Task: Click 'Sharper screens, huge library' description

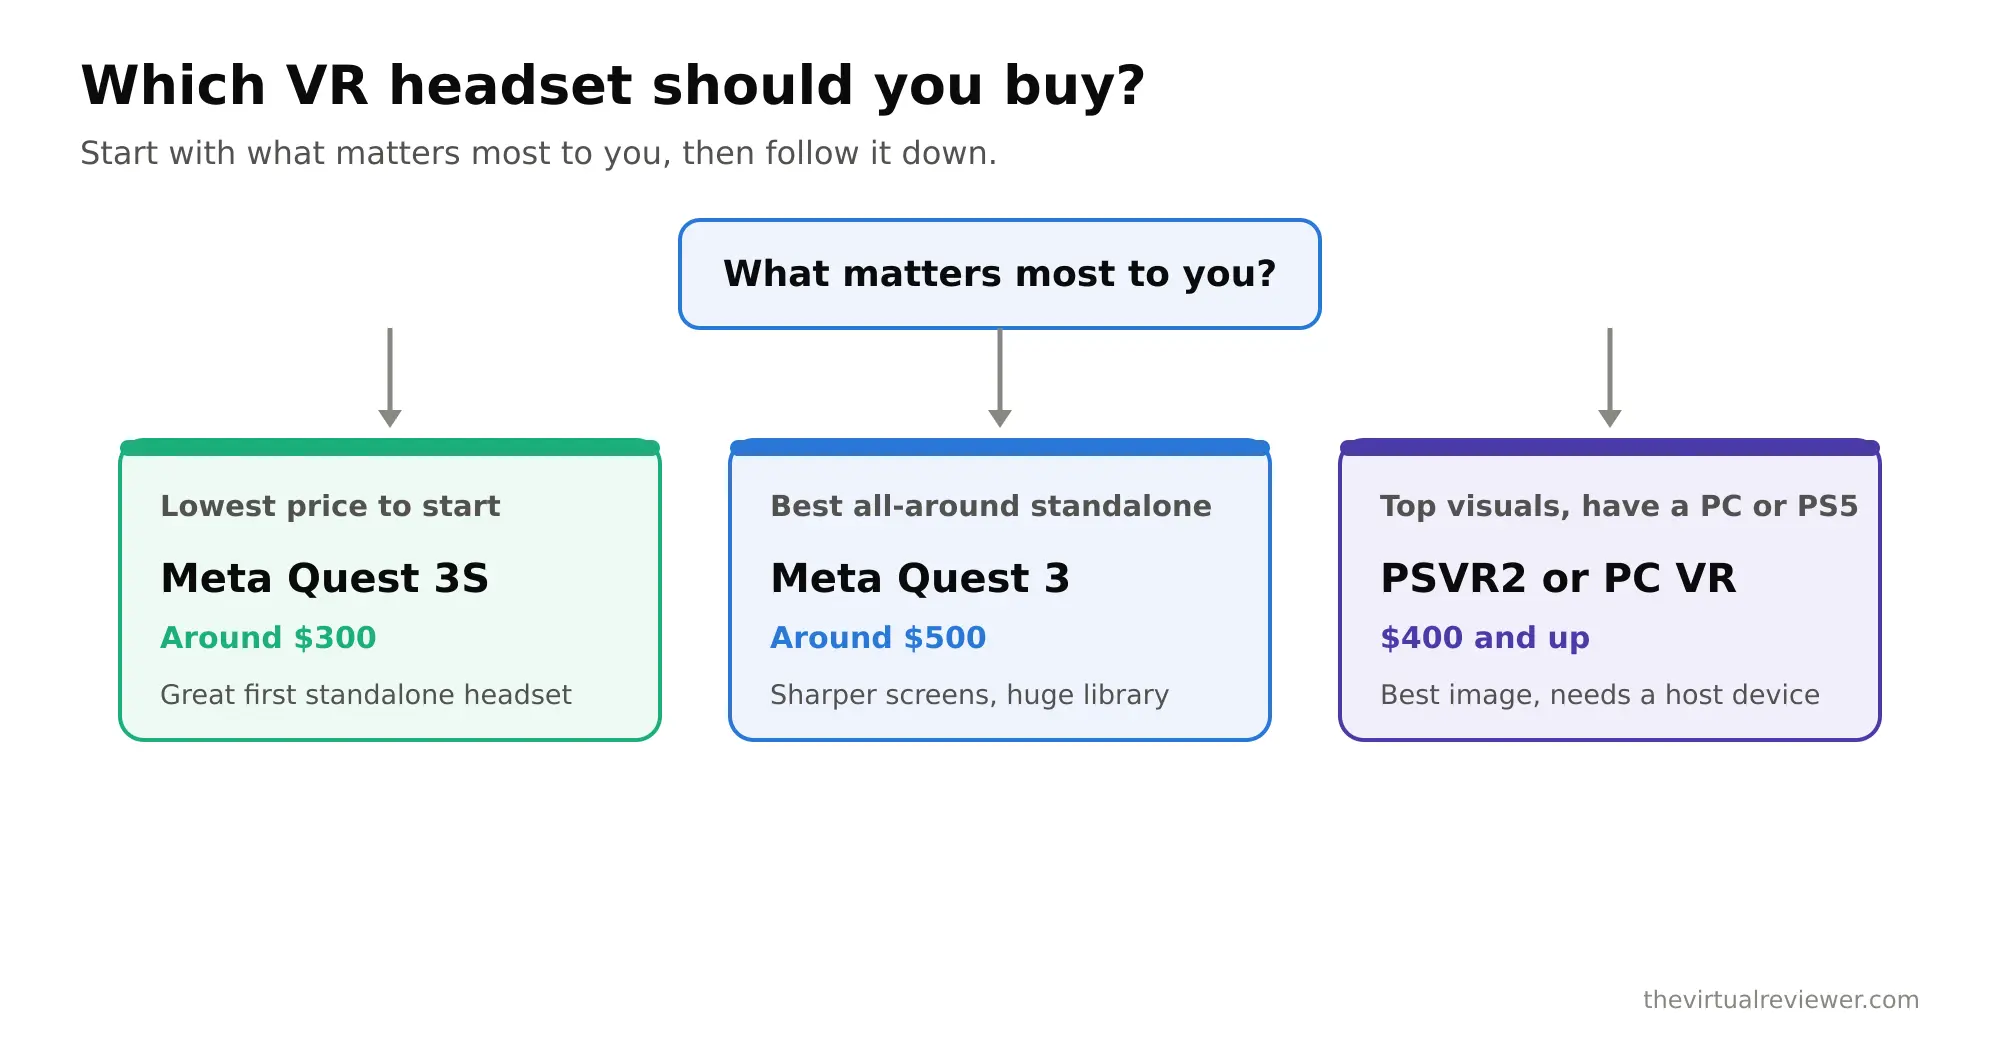Action: [970, 694]
